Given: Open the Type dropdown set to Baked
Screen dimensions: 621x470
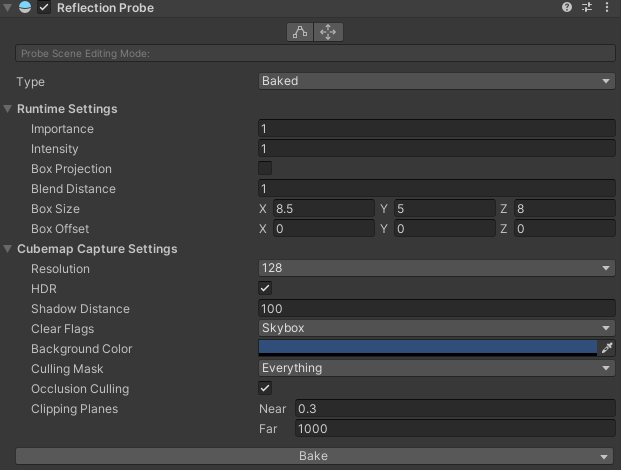Looking at the screenshot, I should pos(436,81).
